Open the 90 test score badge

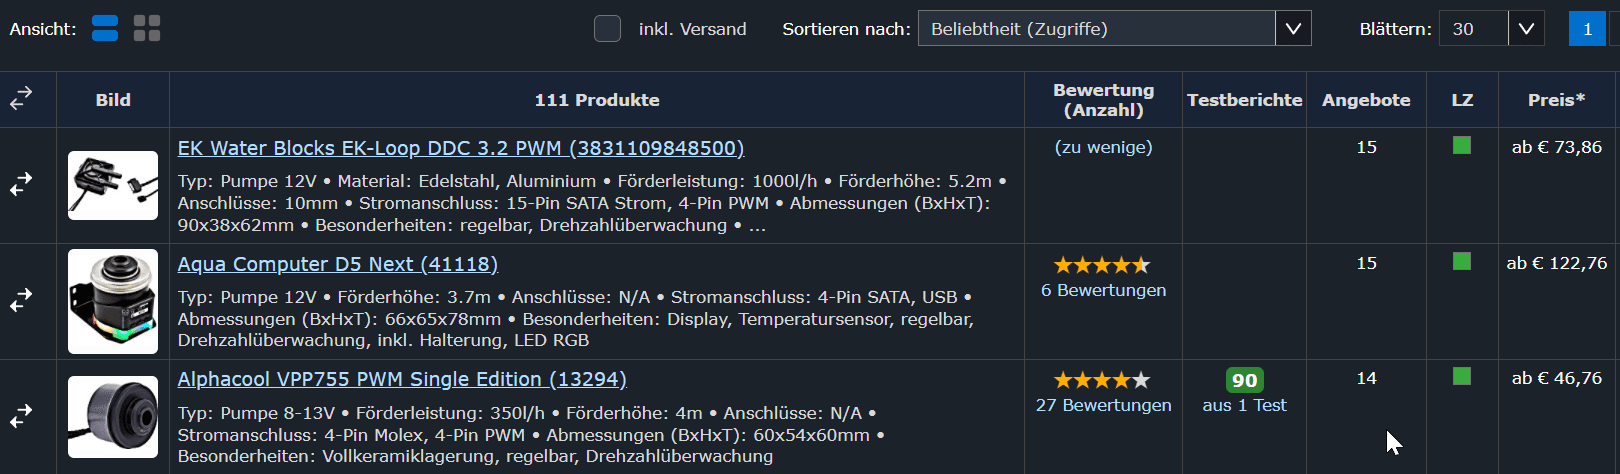[1244, 380]
